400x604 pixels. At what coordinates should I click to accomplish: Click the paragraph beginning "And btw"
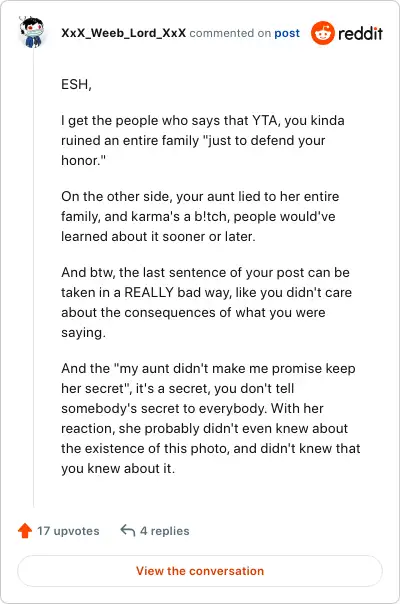point(206,302)
